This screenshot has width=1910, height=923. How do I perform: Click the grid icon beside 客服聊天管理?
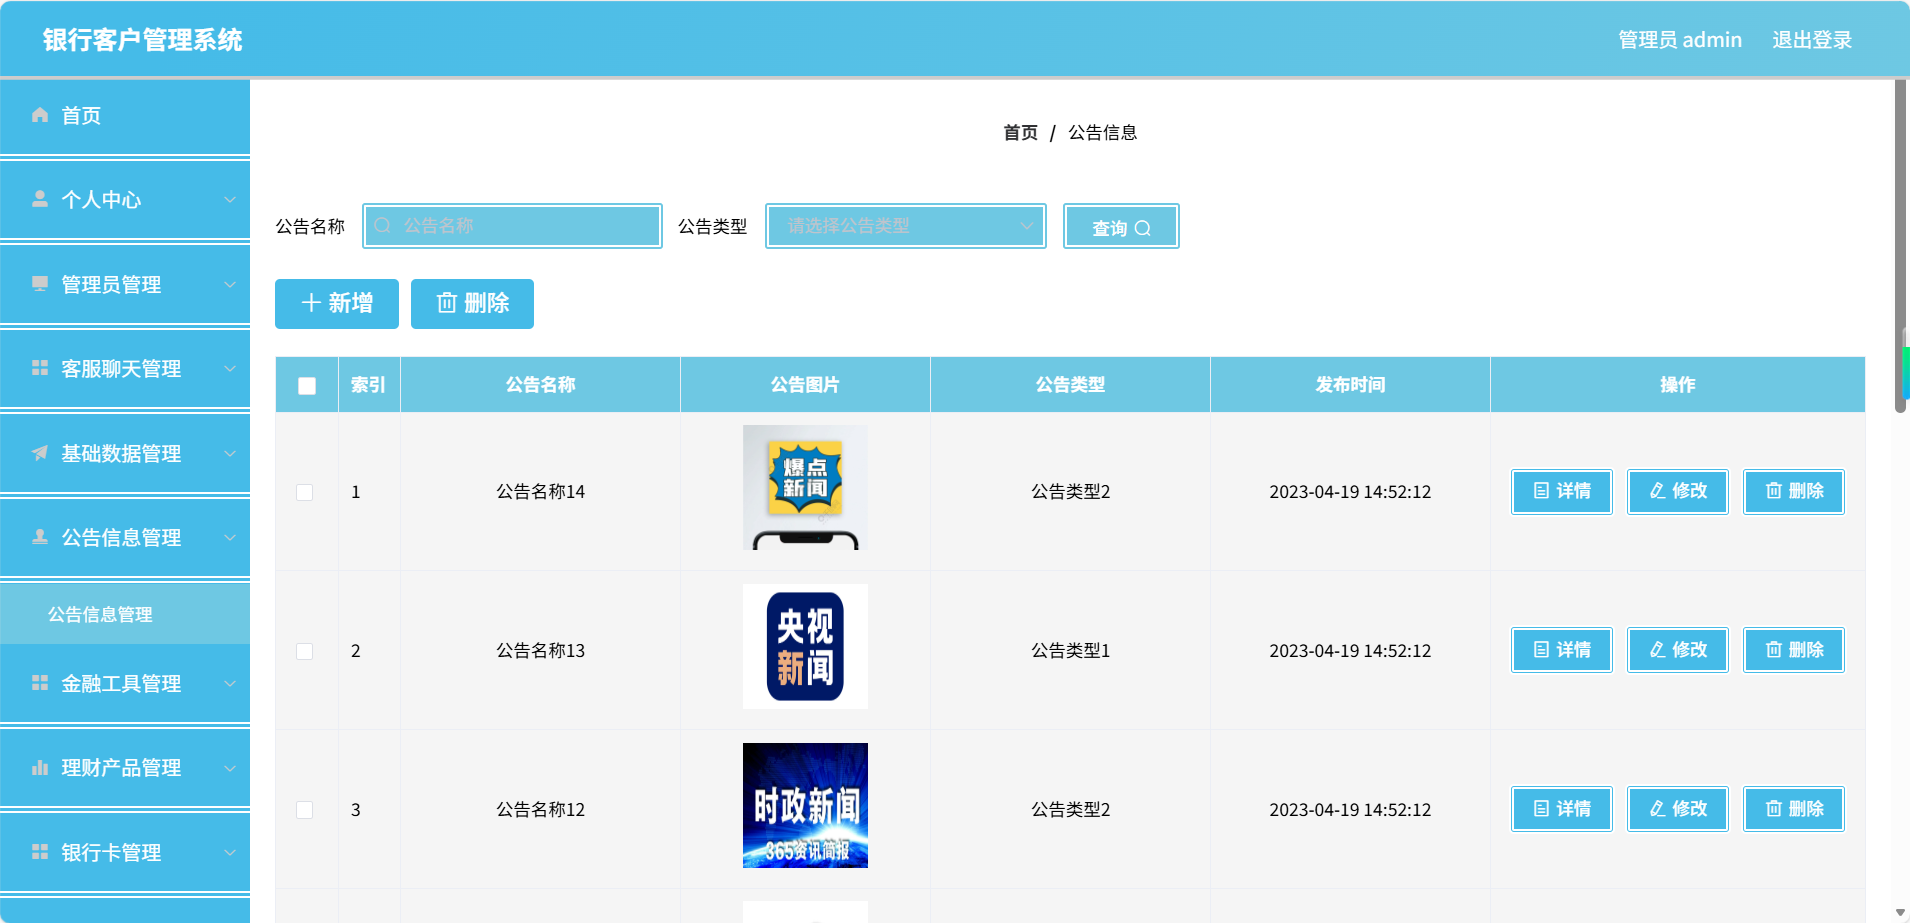(x=40, y=368)
